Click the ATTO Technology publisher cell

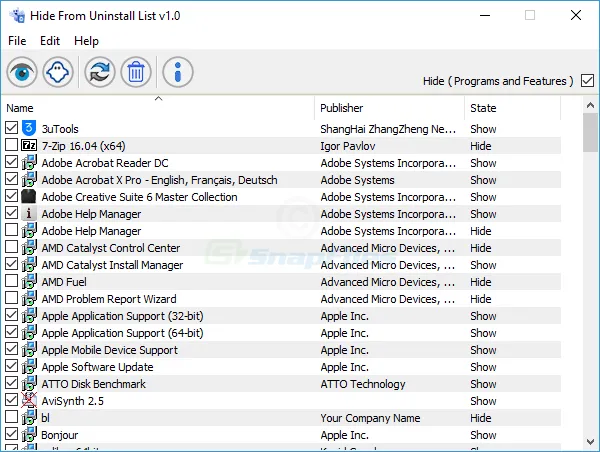[363, 384]
